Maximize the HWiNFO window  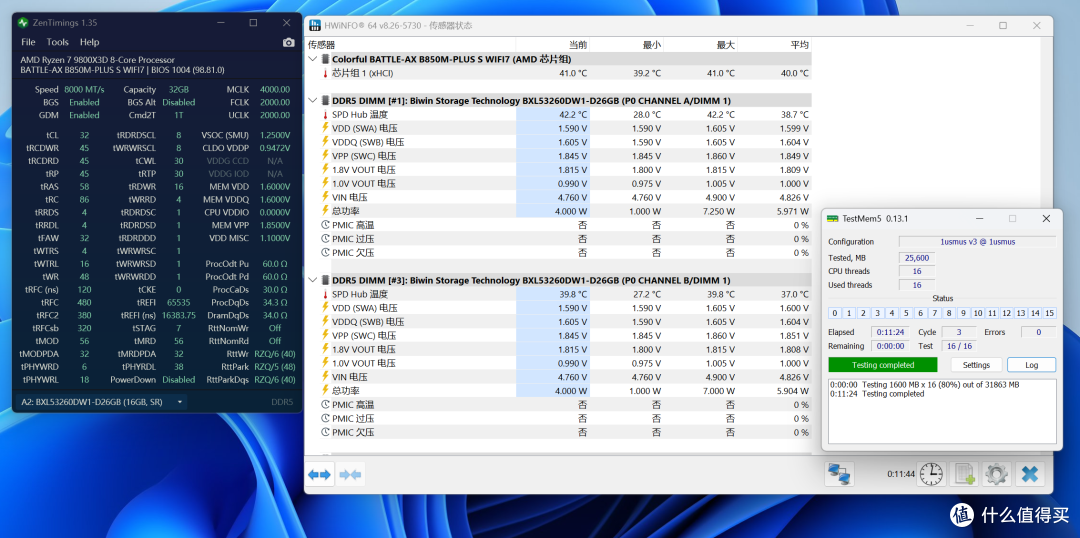pos(1003,25)
